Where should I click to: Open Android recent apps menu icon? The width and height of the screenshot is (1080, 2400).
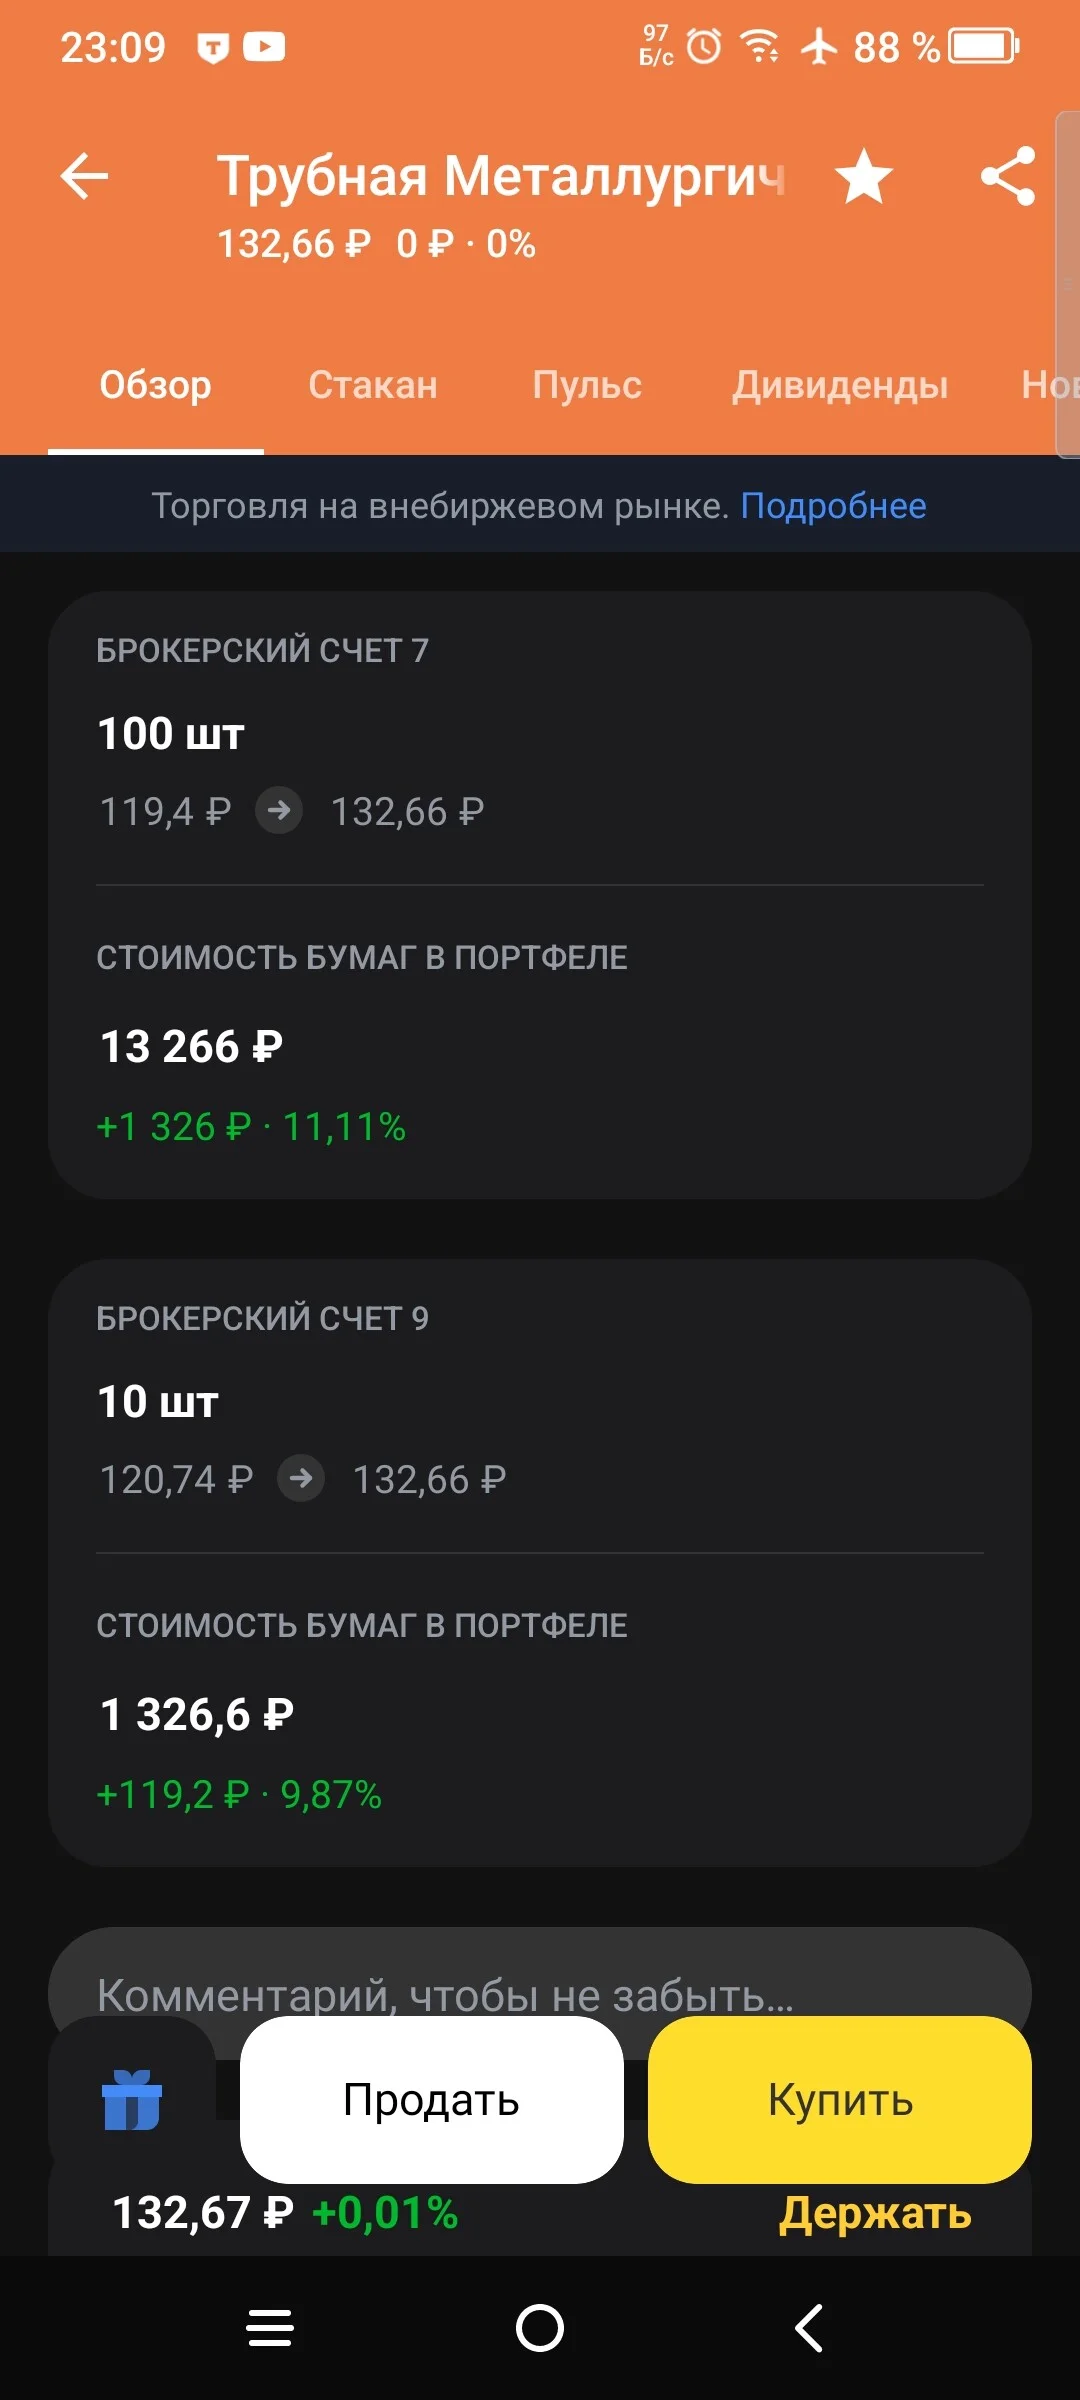270,2328
